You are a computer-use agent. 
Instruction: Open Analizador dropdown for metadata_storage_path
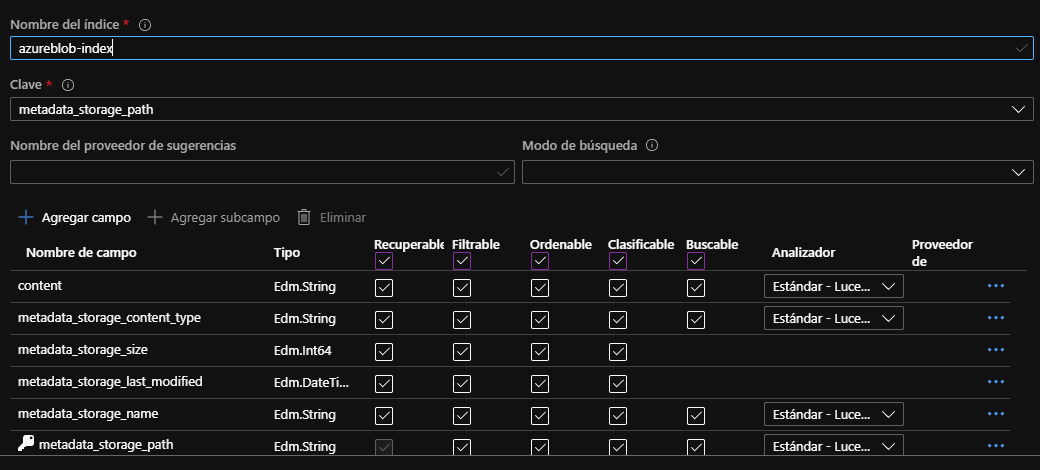point(834,446)
